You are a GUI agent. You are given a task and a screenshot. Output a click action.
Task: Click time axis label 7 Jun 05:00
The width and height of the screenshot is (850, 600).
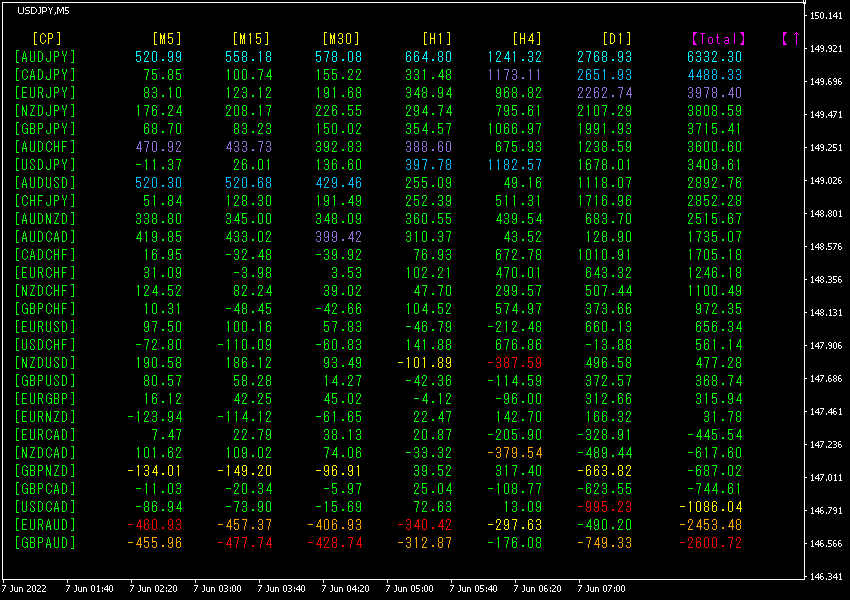click(409, 589)
